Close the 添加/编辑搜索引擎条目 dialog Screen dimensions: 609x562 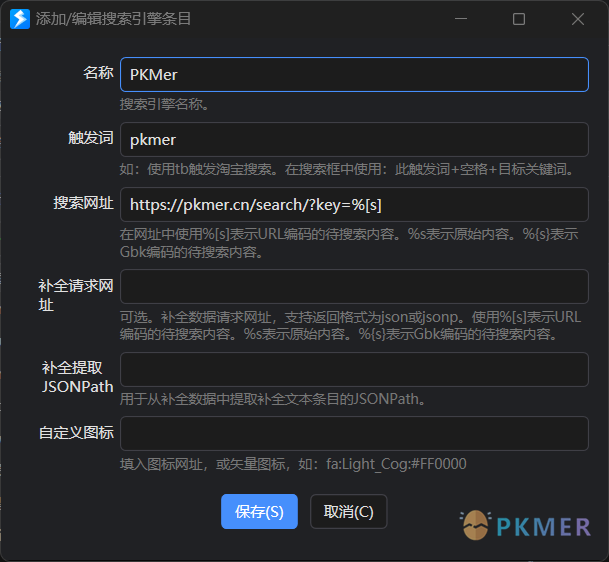578,19
